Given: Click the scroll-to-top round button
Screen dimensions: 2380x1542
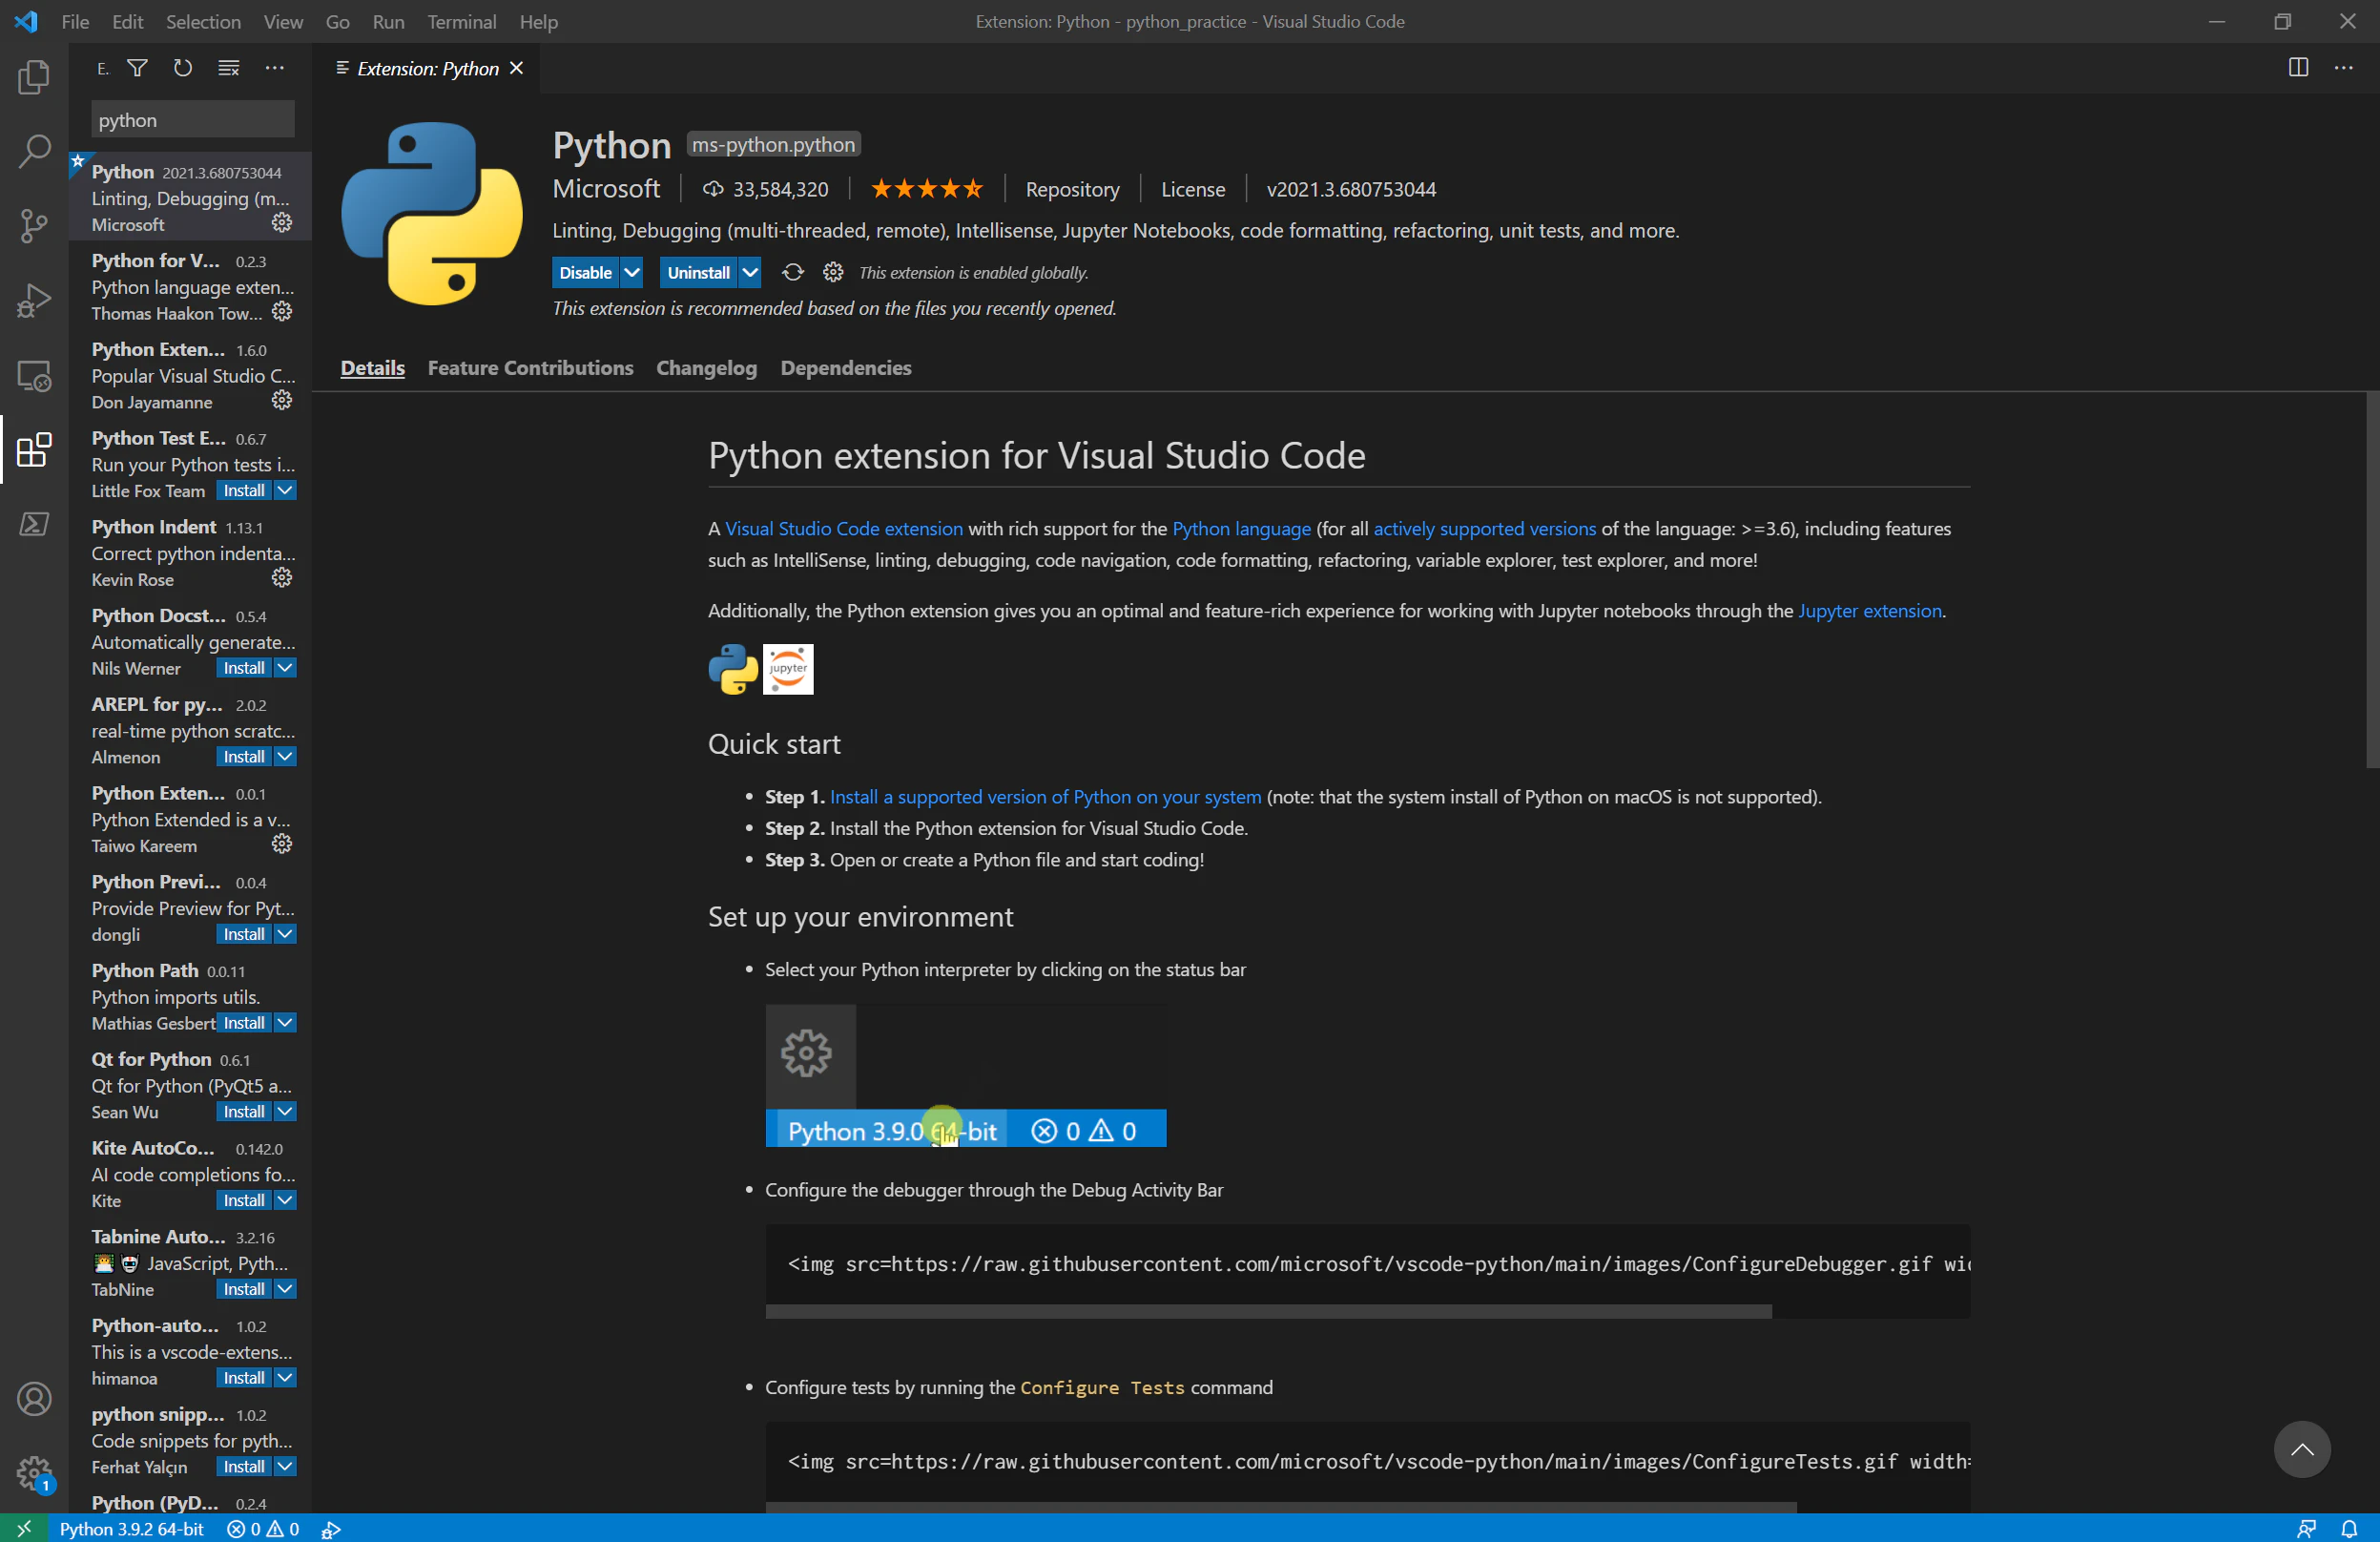Looking at the screenshot, I should (x=2302, y=1449).
